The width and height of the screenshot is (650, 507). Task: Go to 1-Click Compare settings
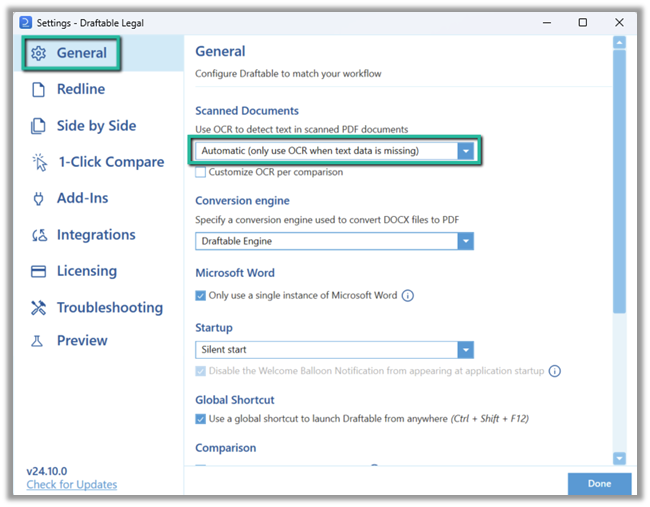pyautogui.click(x=99, y=162)
